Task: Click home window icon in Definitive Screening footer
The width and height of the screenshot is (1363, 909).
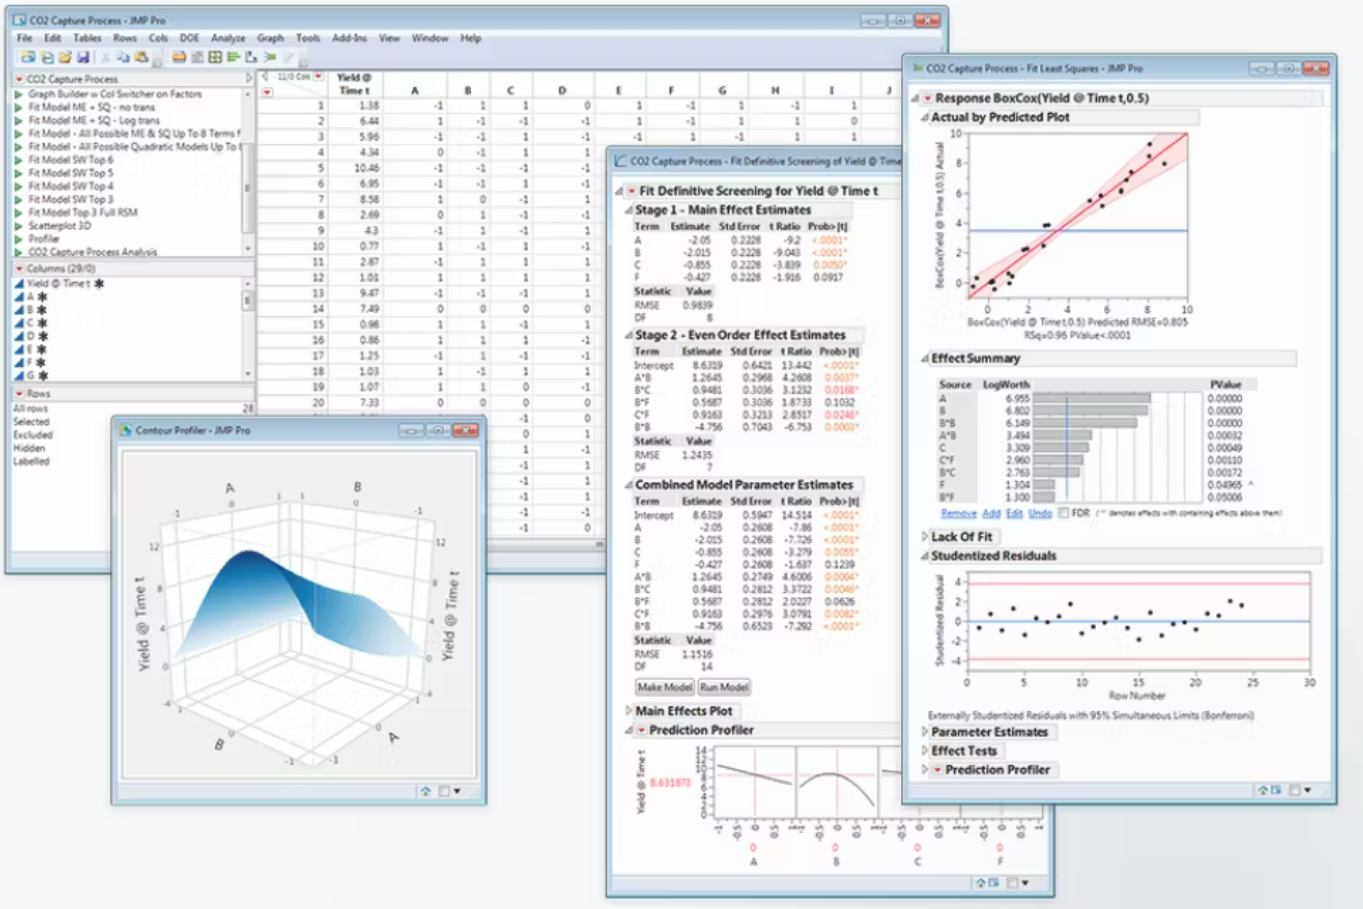Action: [x=981, y=883]
